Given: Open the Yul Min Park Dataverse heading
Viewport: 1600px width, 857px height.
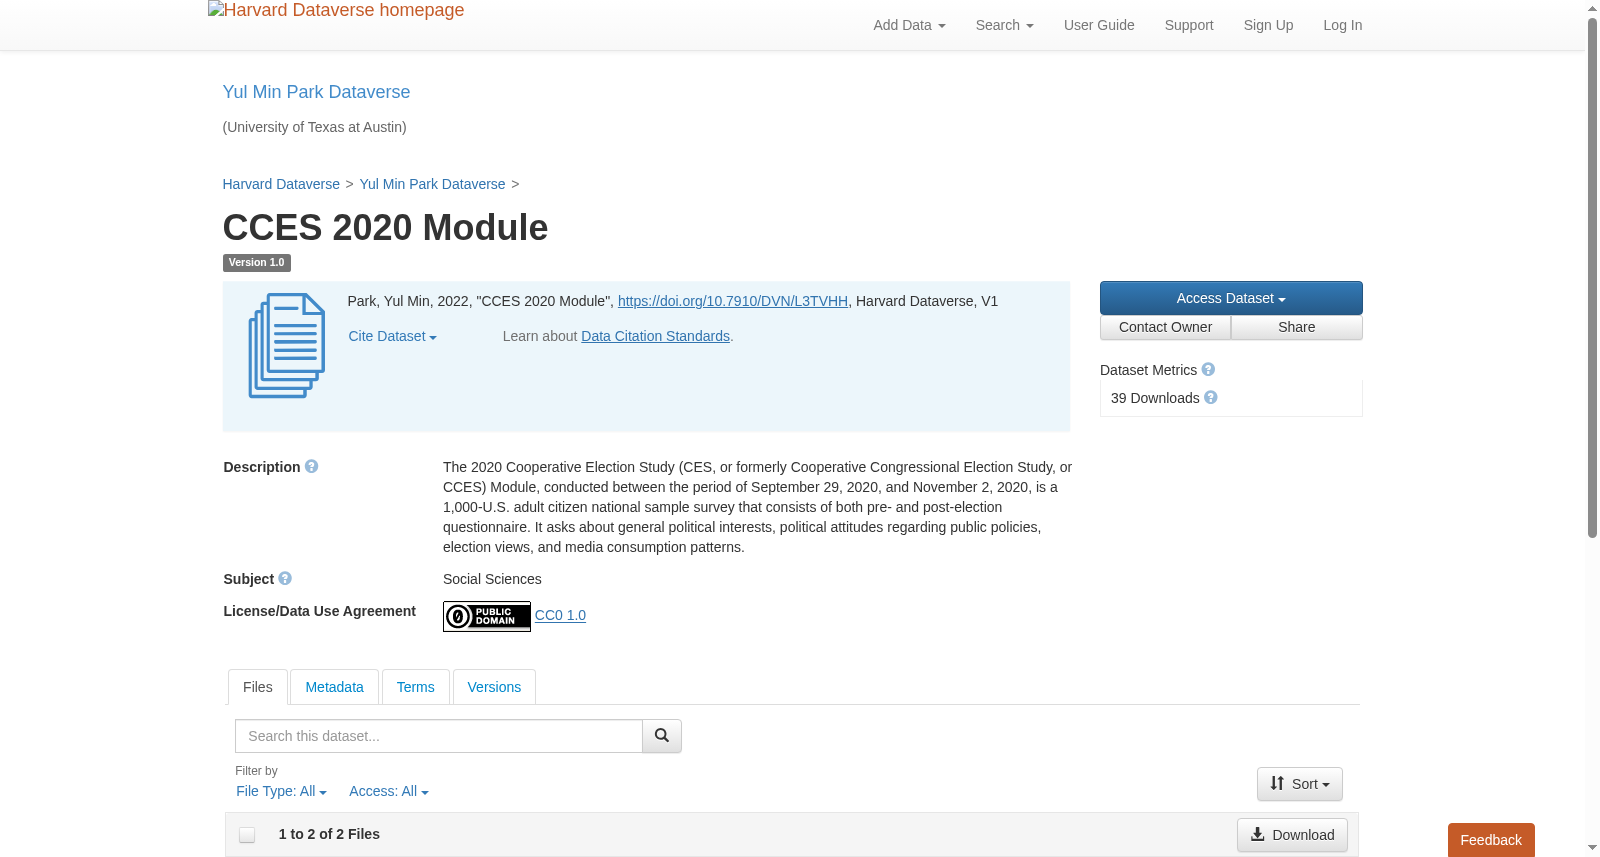Looking at the screenshot, I should click(x=316, y=92).
